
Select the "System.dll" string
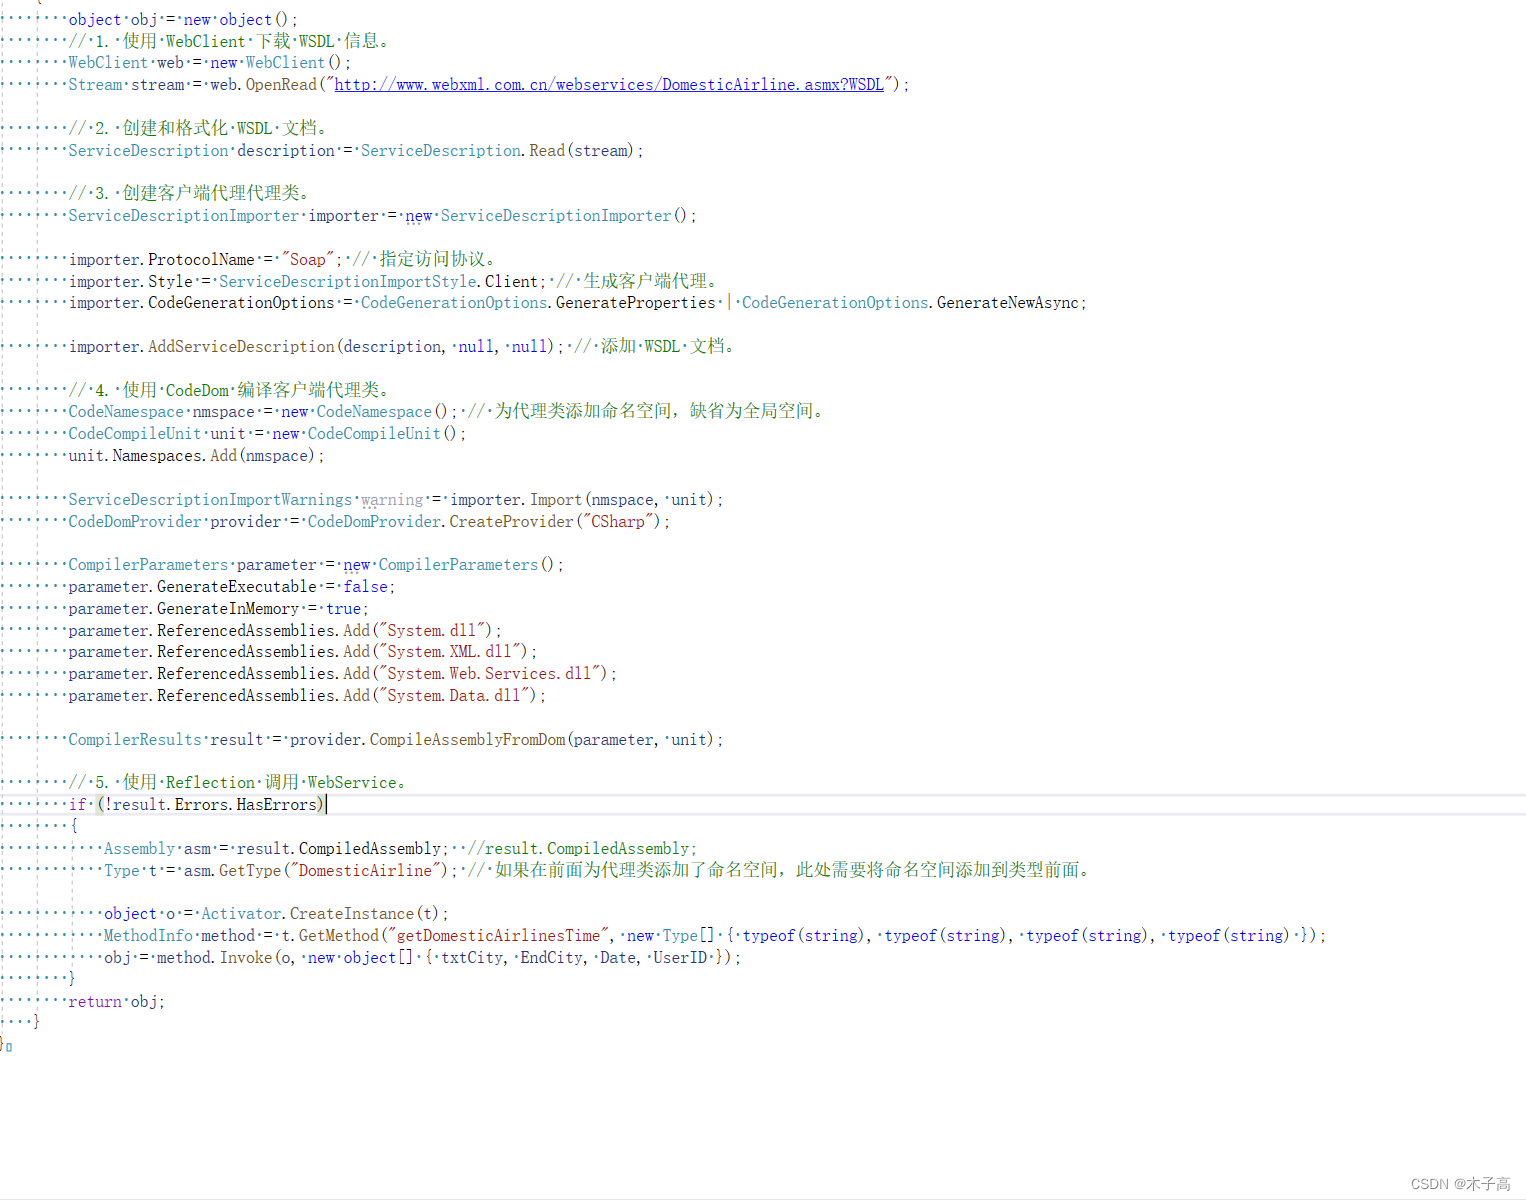[x=432, y=631]
